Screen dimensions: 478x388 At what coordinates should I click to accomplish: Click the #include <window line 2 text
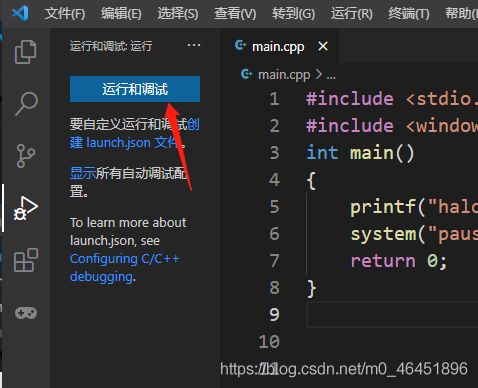[392, 126]
